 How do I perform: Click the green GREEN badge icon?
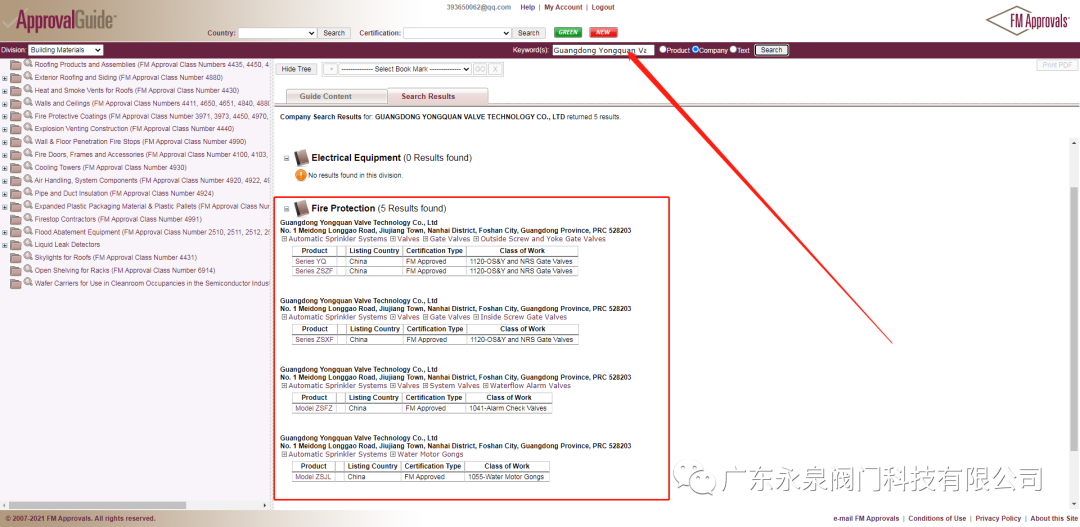coord(568,33)
